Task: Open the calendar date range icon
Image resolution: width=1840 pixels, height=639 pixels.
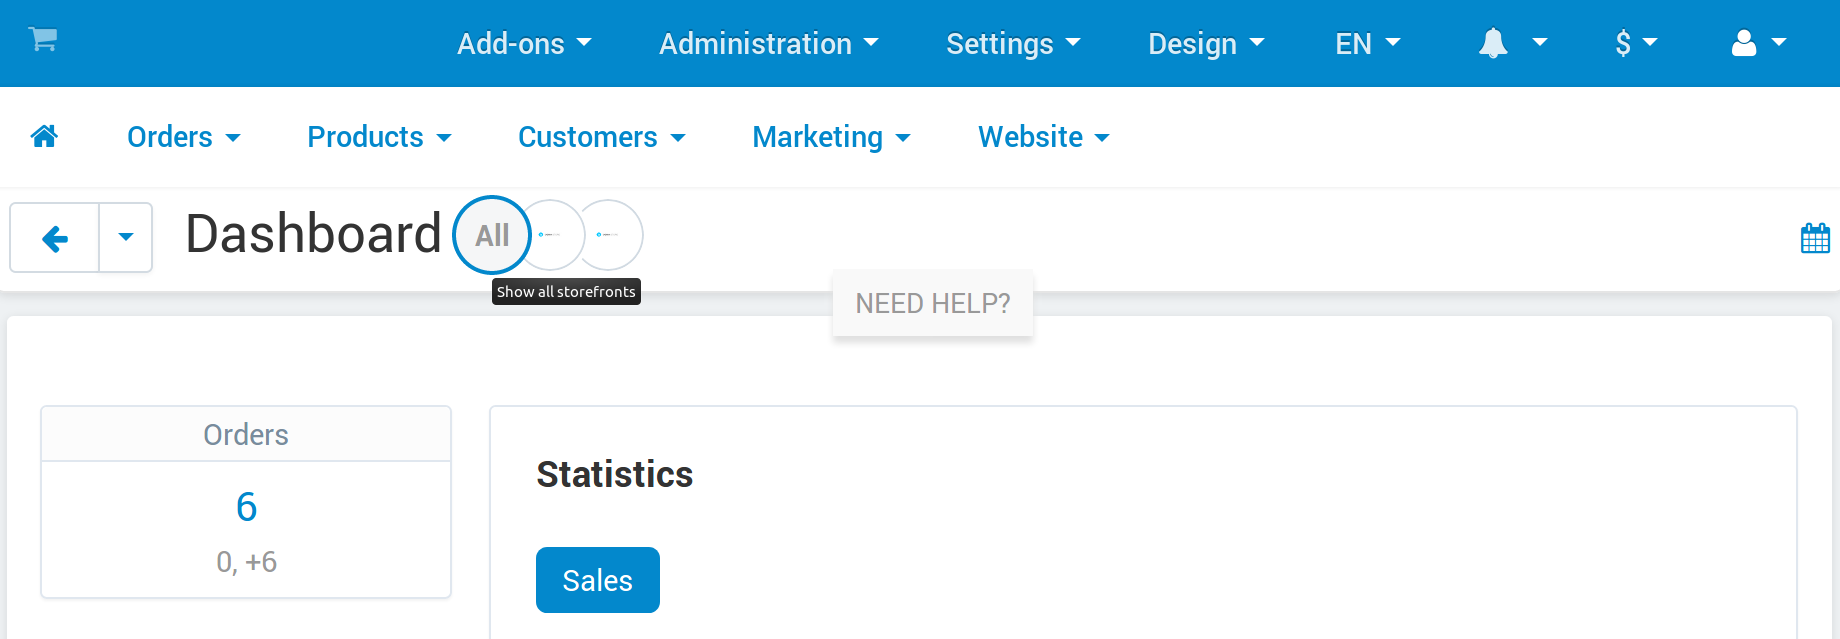Action: click(1815, 238)
